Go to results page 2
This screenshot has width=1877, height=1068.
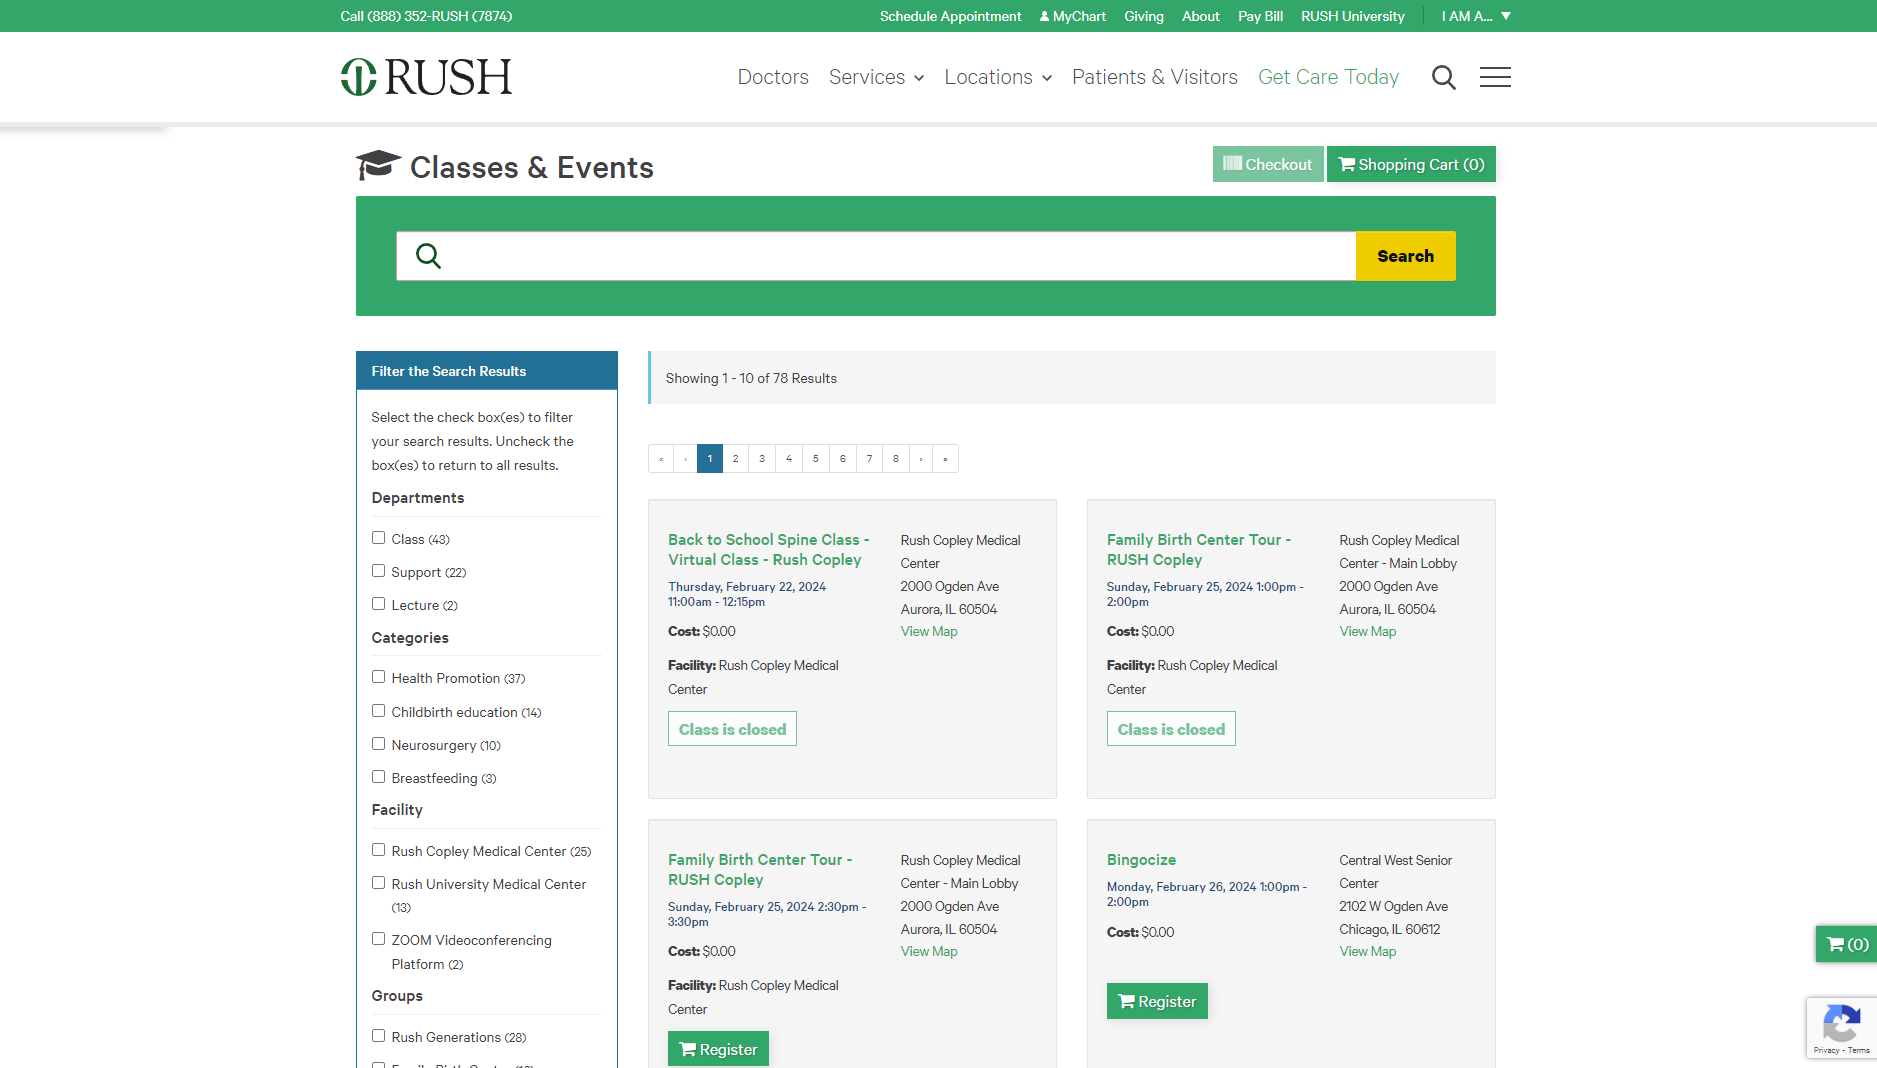pyautogui.click(x=735, y=459)
